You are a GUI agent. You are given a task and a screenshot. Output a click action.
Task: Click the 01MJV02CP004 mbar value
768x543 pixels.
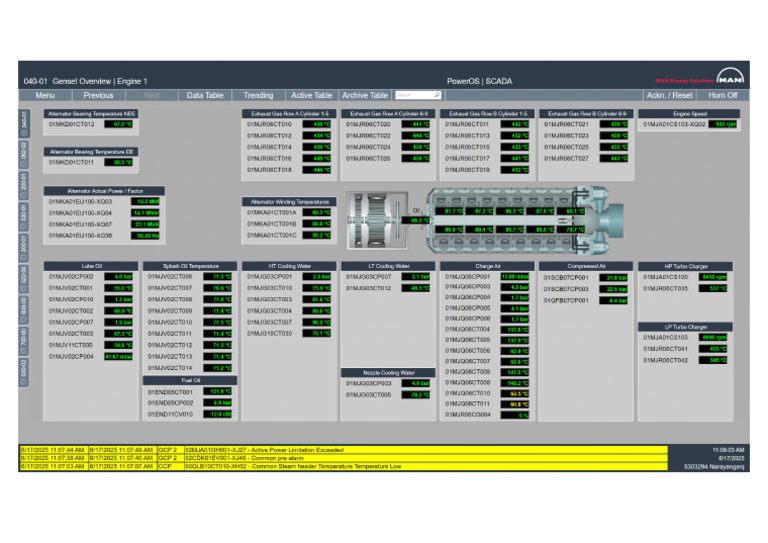pyautogui.click(x=119, y=356)
